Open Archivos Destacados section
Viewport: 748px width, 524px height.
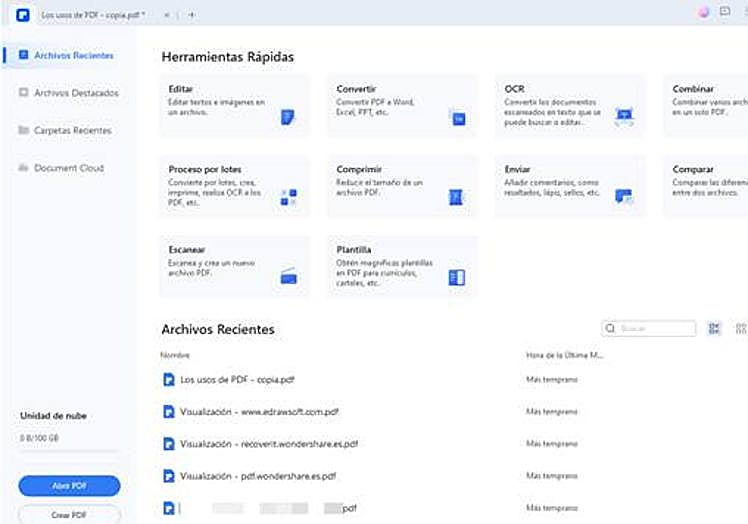75,93
